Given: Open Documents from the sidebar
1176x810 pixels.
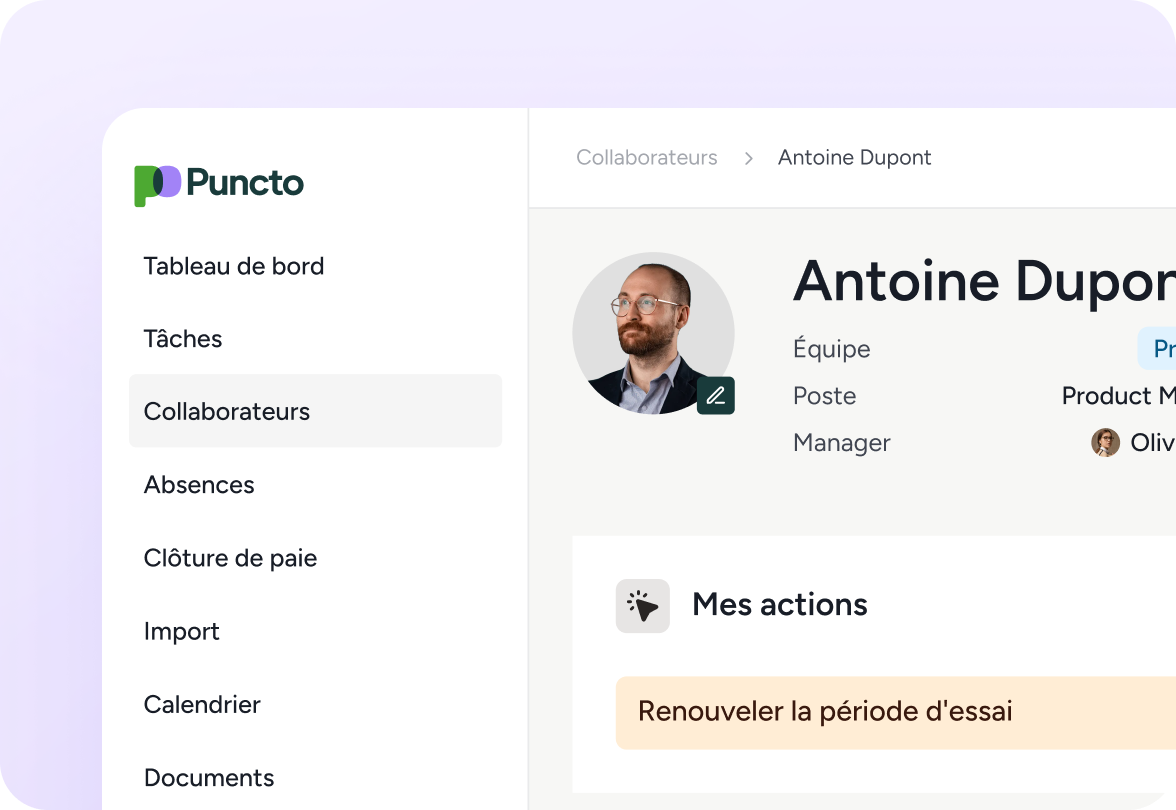Looking at the screenshot, I should click(x=209, y=777).
